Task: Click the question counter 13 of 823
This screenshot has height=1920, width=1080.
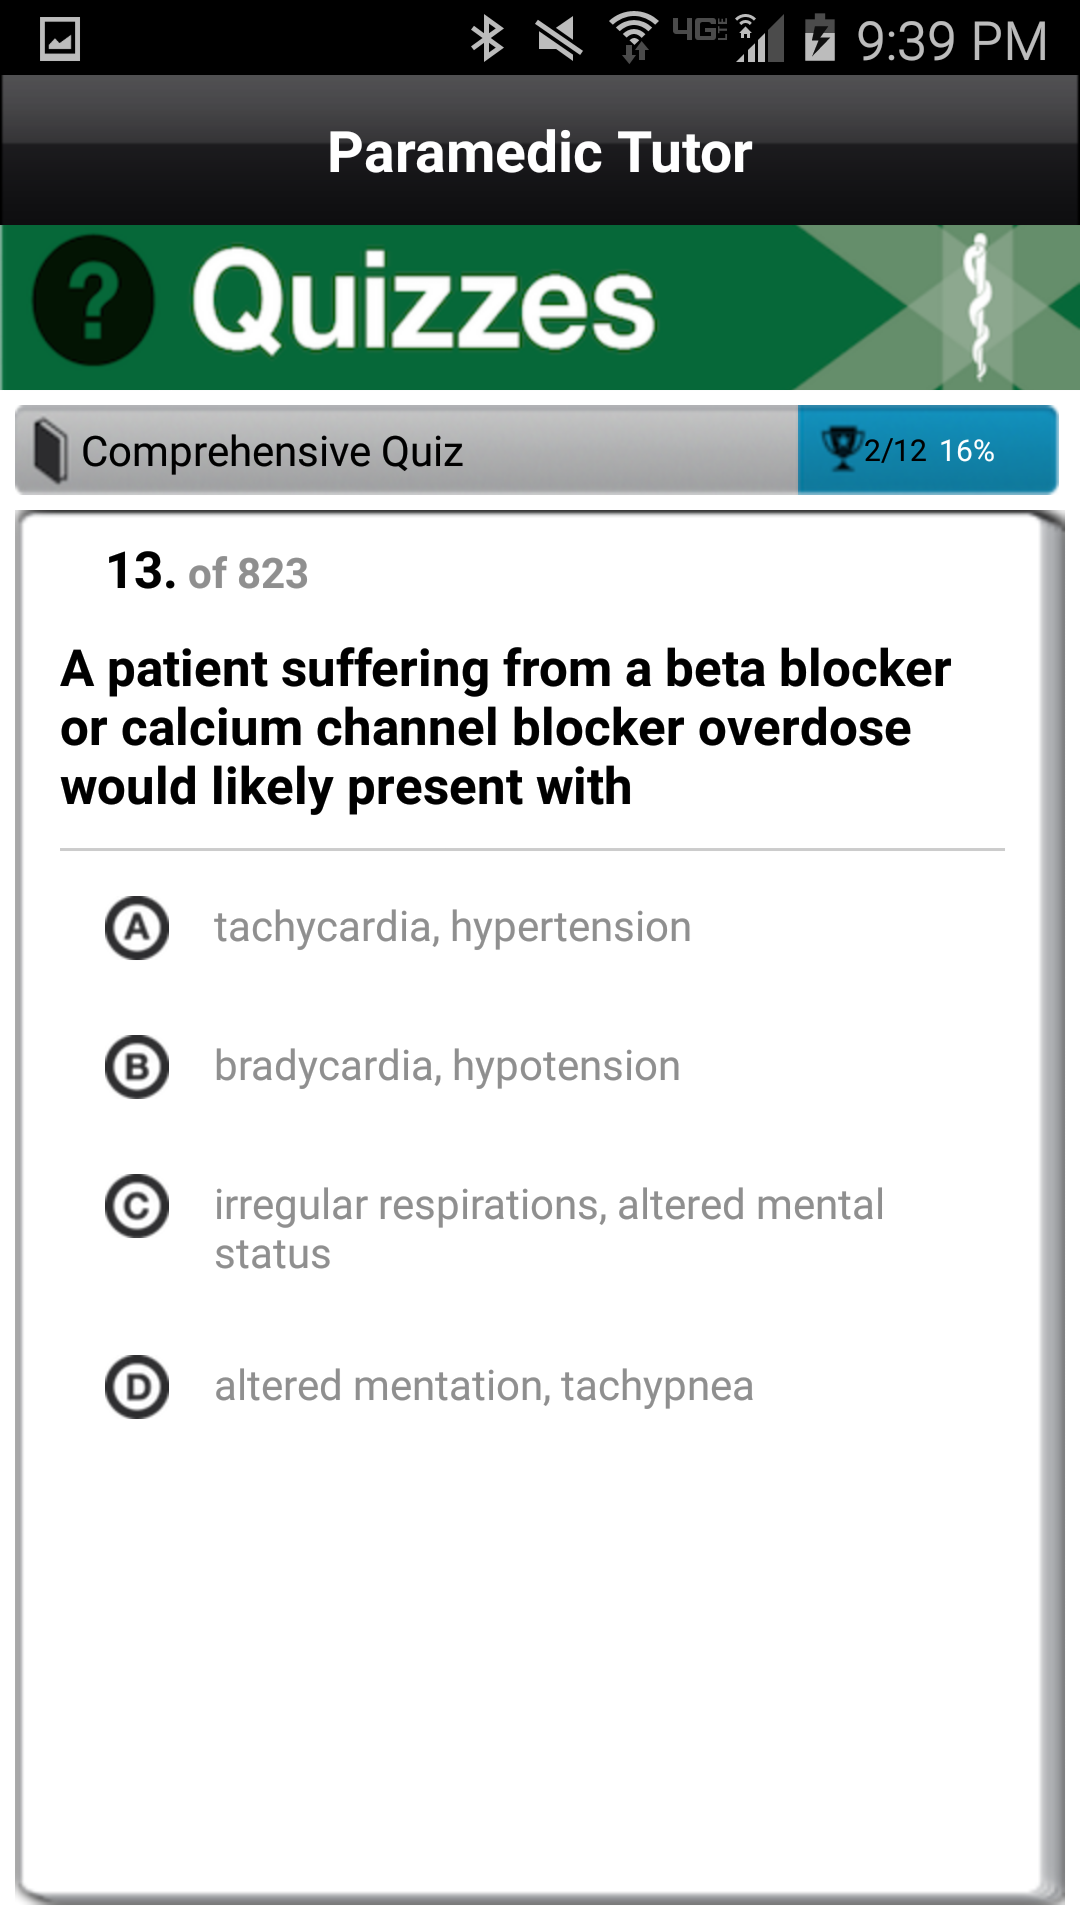Action: click(205, 572)
